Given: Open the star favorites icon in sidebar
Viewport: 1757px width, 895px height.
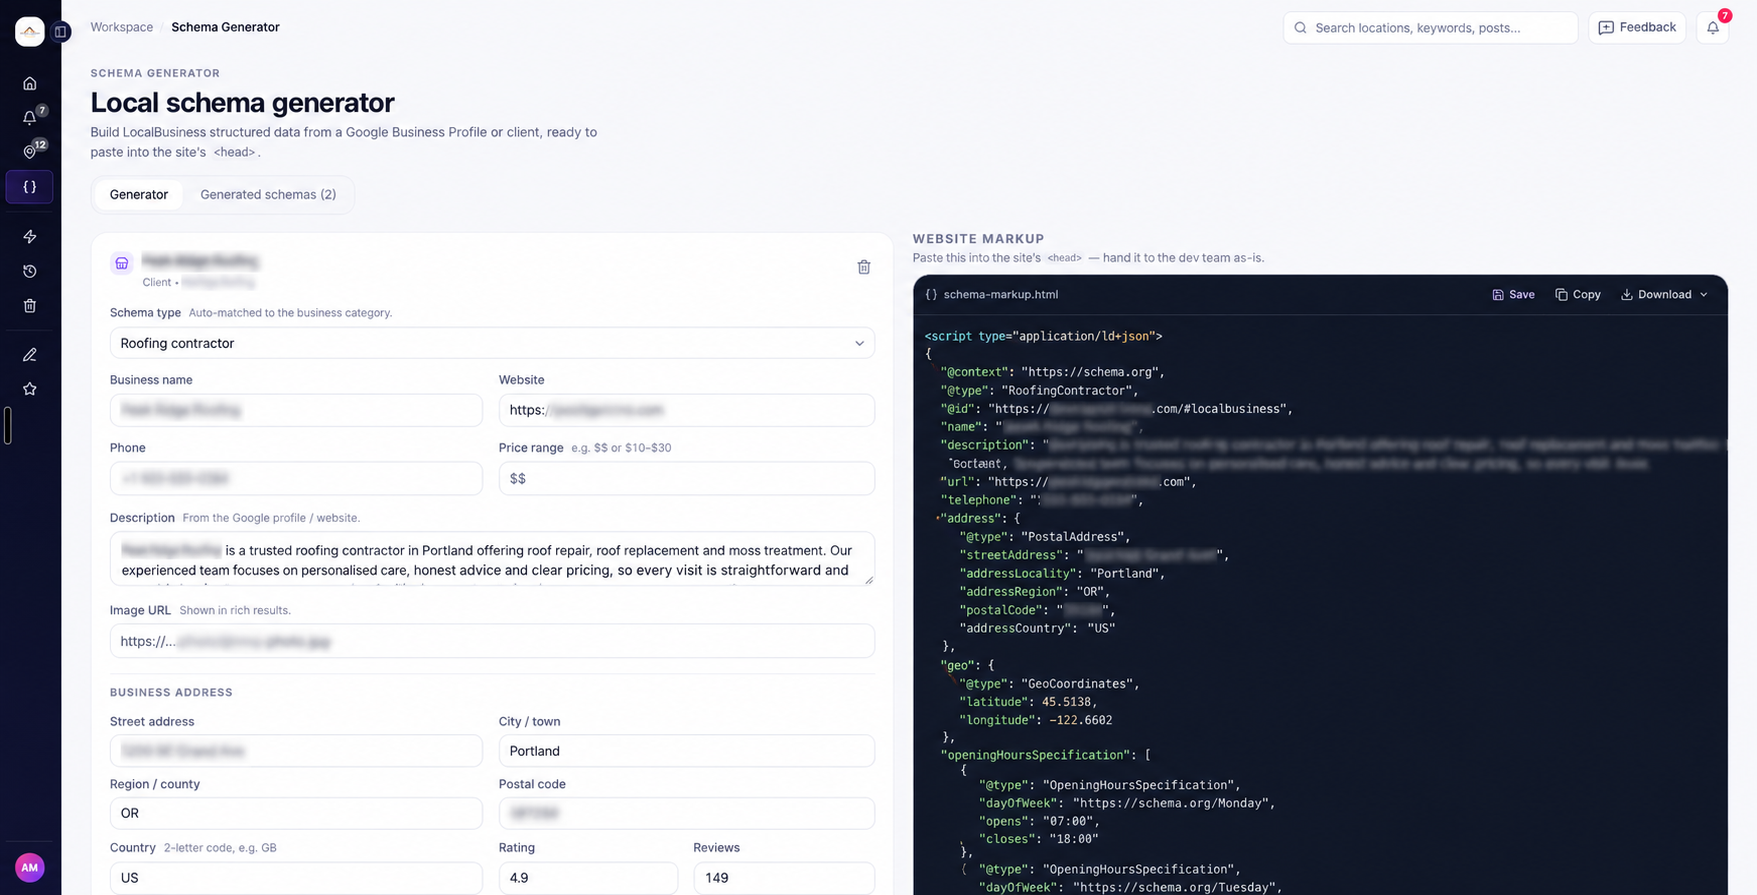Looking at the screenshot, I should (x=30, y=389).
